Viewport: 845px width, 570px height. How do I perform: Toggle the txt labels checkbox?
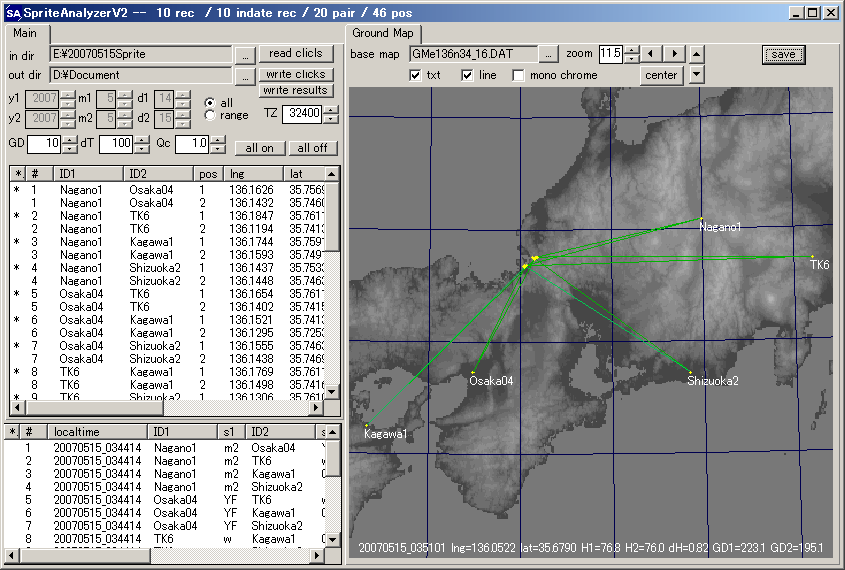tap(416, 75)
